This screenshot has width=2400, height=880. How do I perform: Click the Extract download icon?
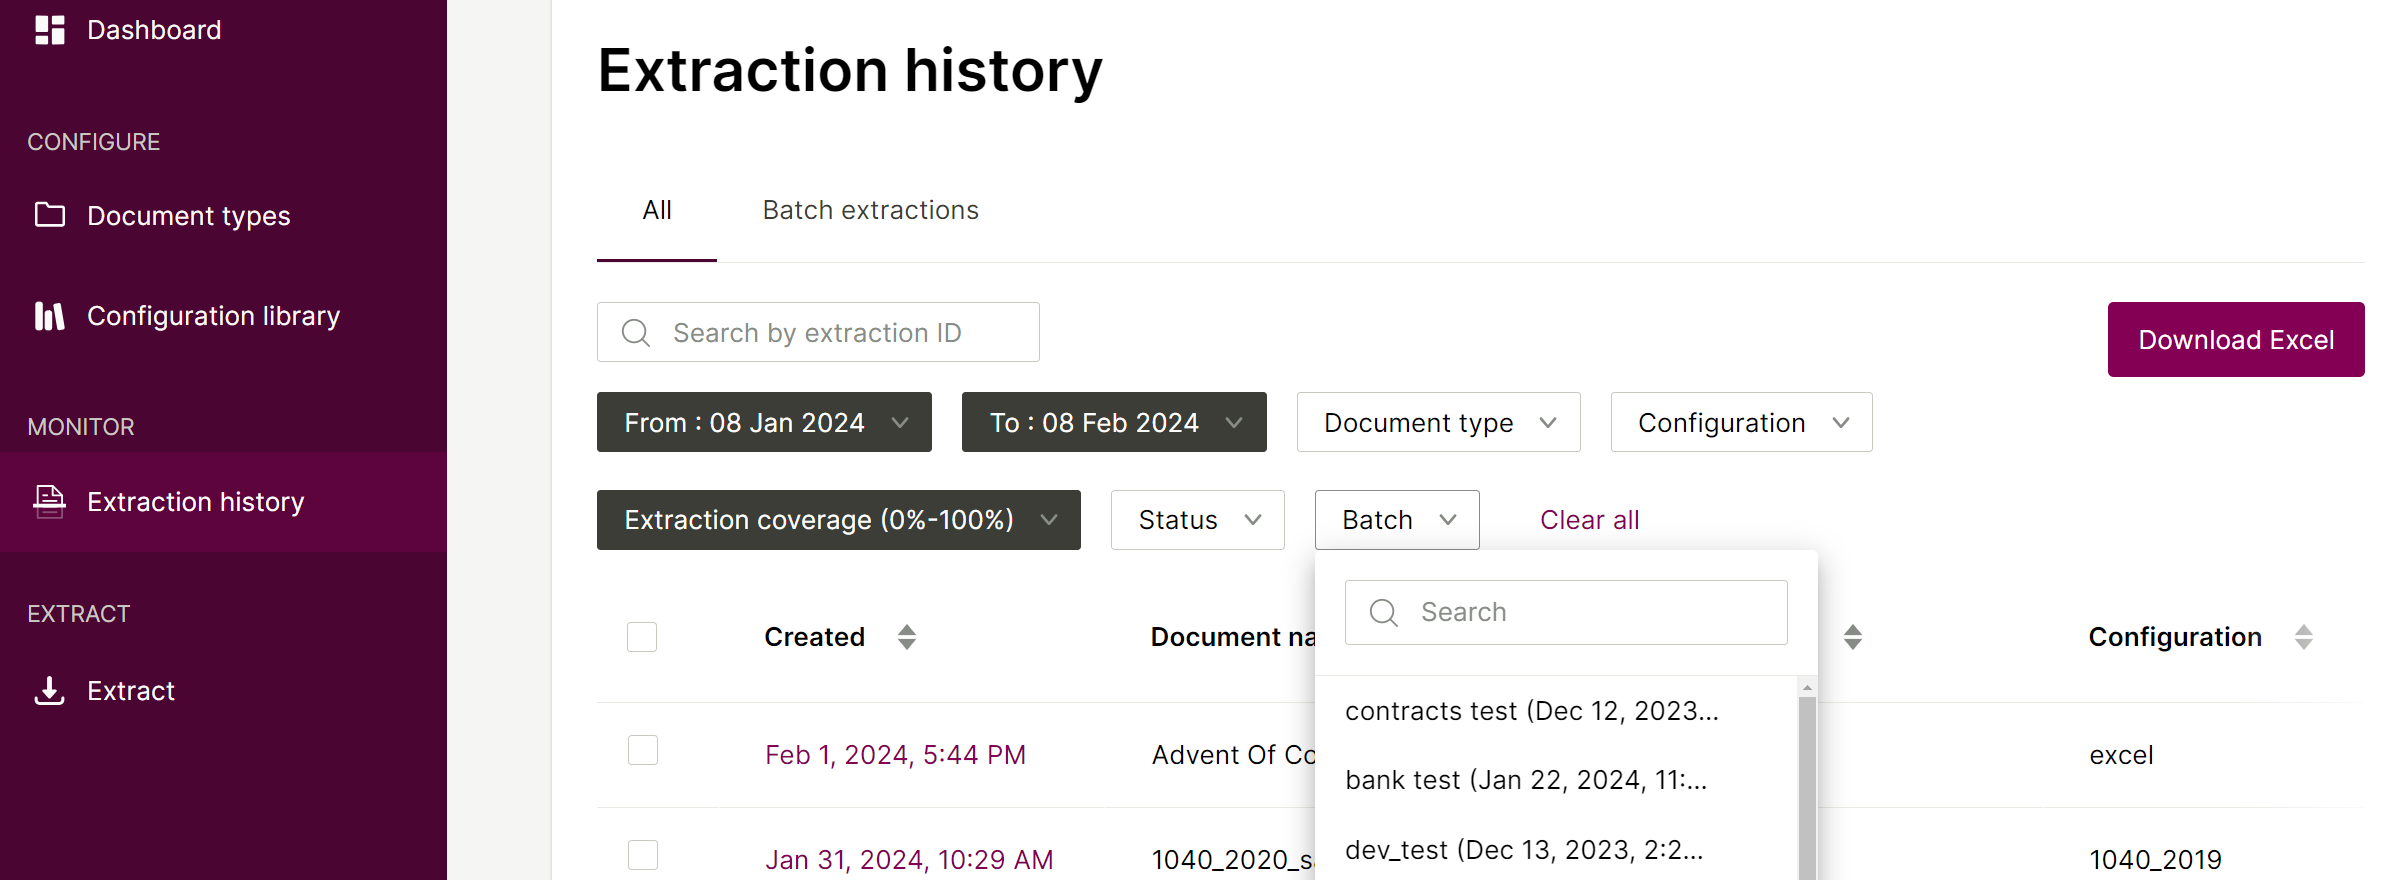pos(50,690)
